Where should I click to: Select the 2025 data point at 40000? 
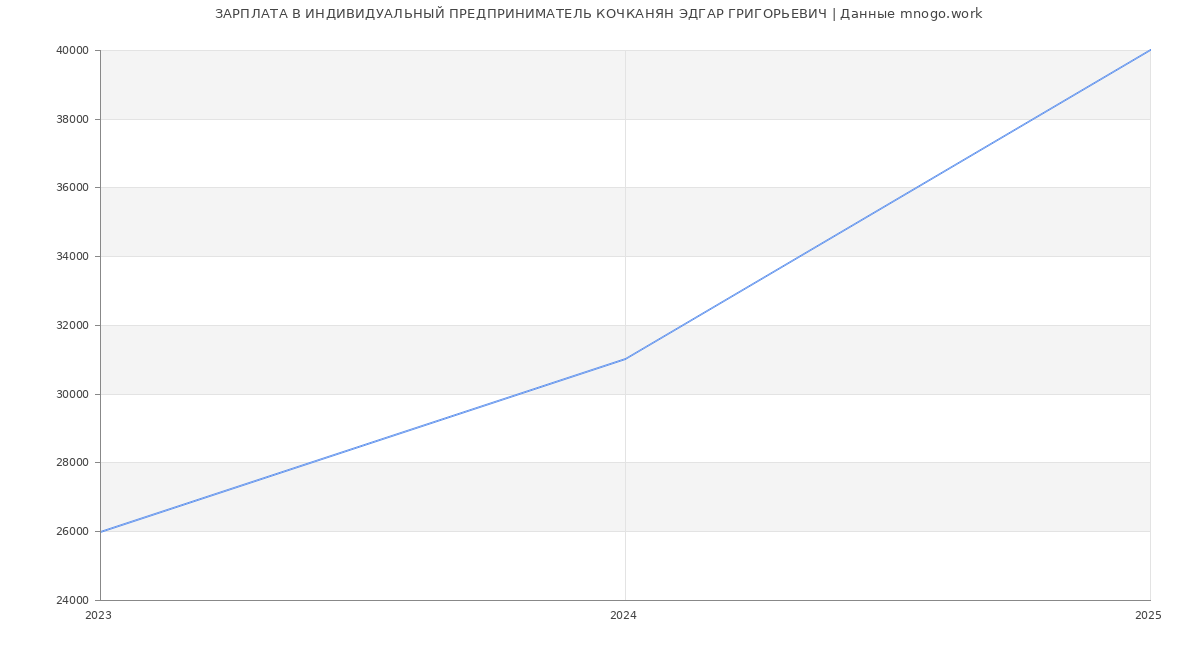click(1149, 50)
